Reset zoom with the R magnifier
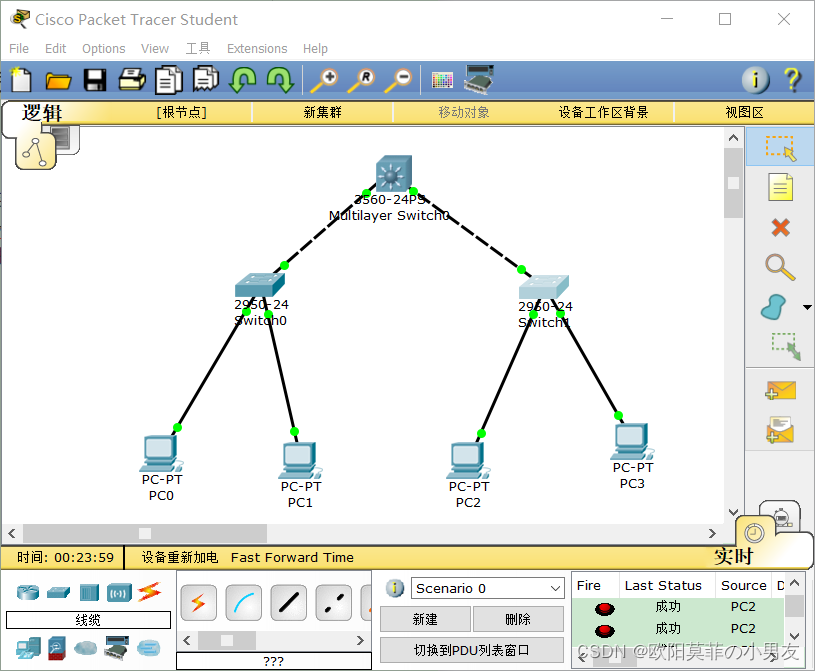Viewport: 815px width, 671px height. (x=361, y=81)
